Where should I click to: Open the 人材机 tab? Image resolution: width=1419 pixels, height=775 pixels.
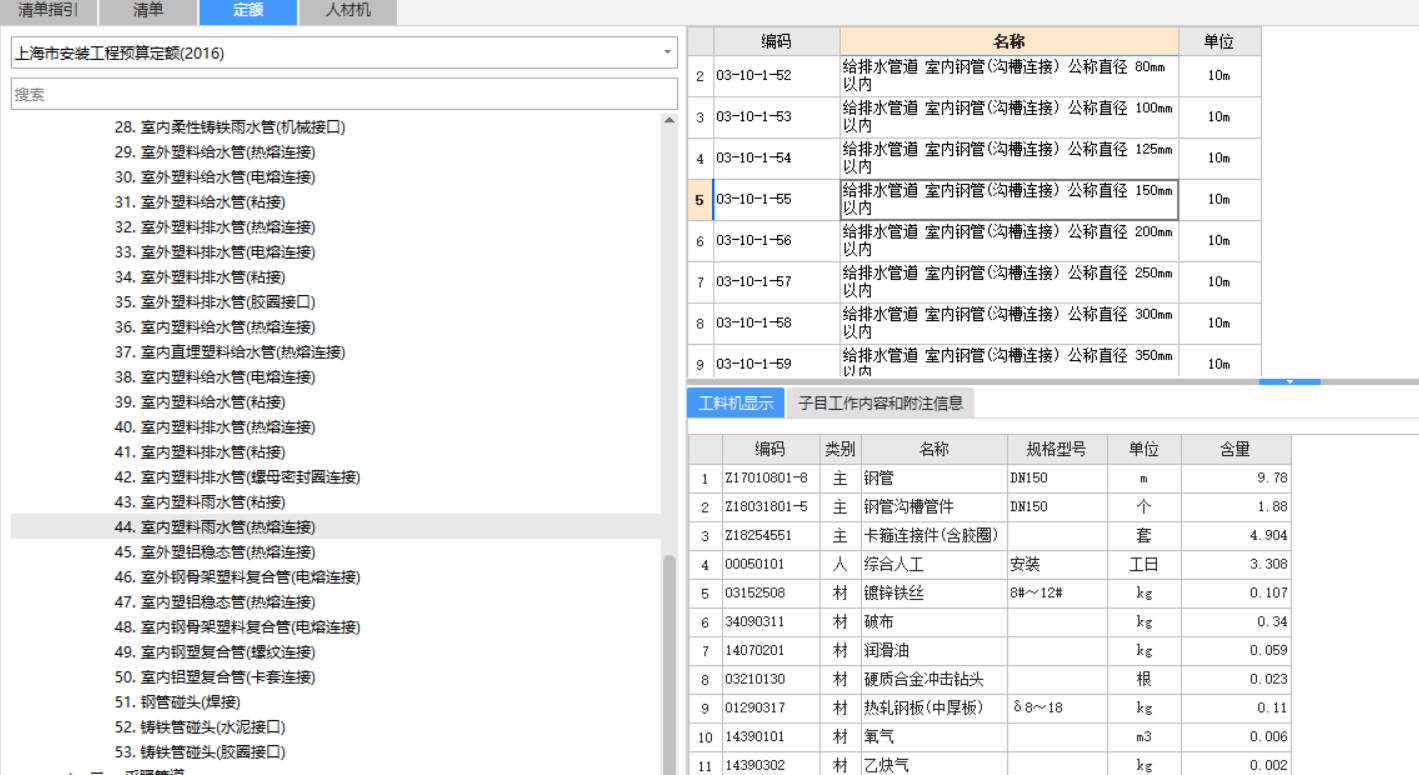(348, 12)
